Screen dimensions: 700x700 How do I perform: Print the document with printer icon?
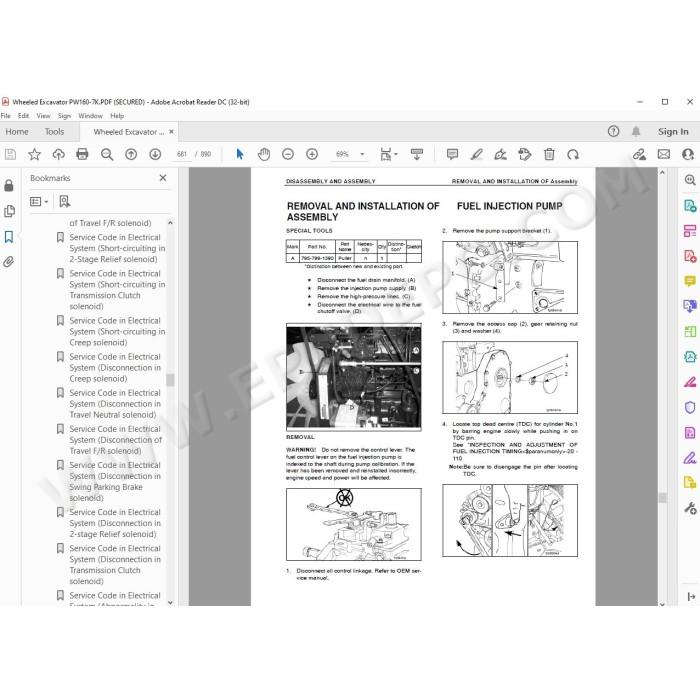point(83,154)
